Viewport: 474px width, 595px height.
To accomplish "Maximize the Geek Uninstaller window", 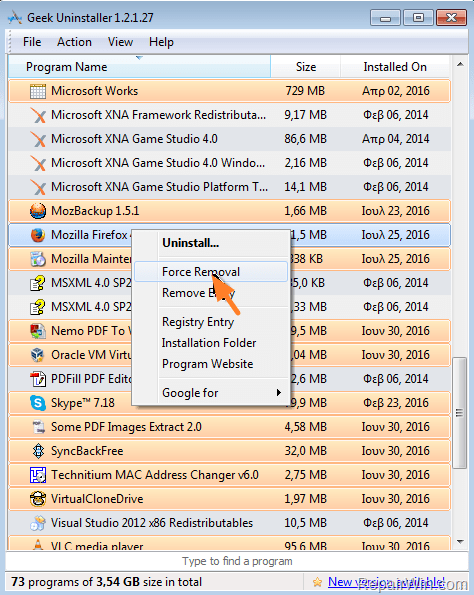I will (418, 17).
